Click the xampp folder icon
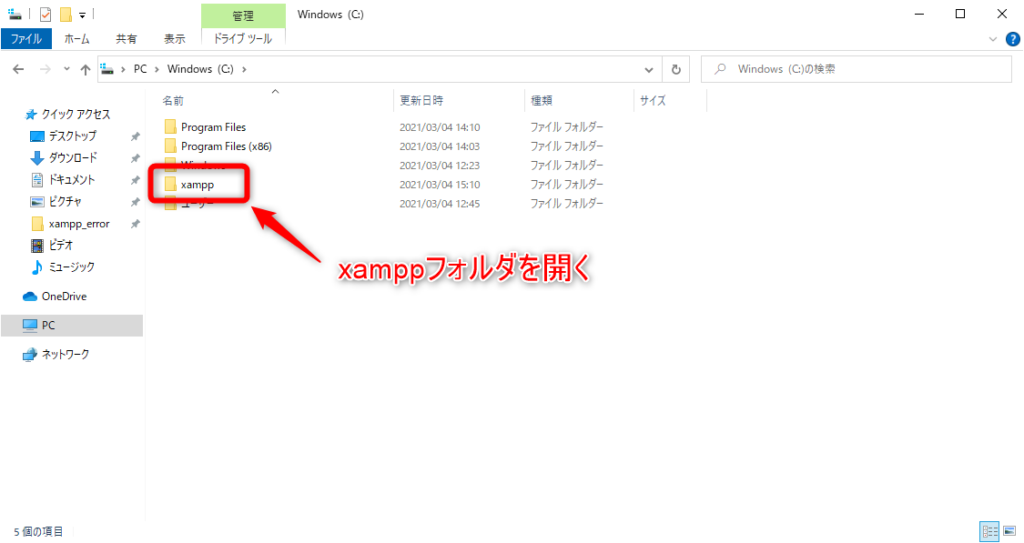 click(170, 184)
